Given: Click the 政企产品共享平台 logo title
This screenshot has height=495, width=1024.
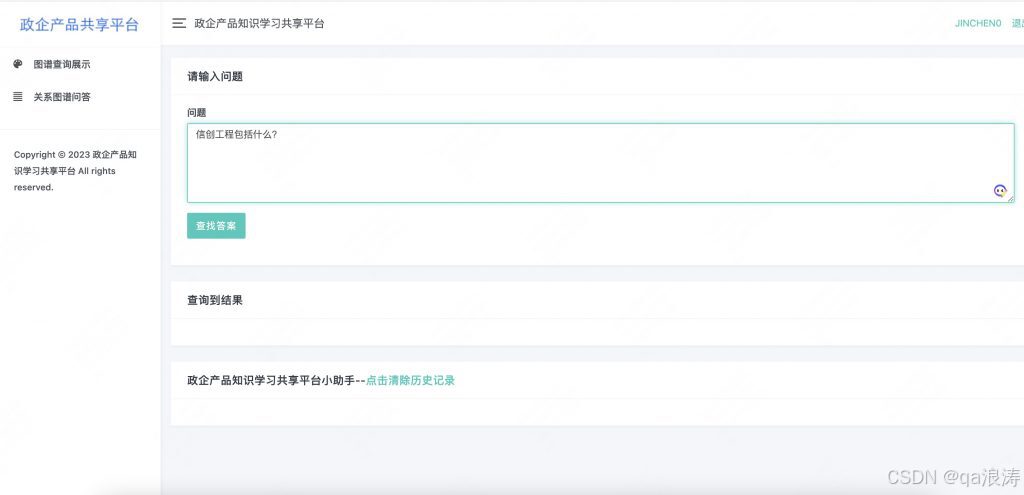Looking at the screenshot, I should (80, 25).
